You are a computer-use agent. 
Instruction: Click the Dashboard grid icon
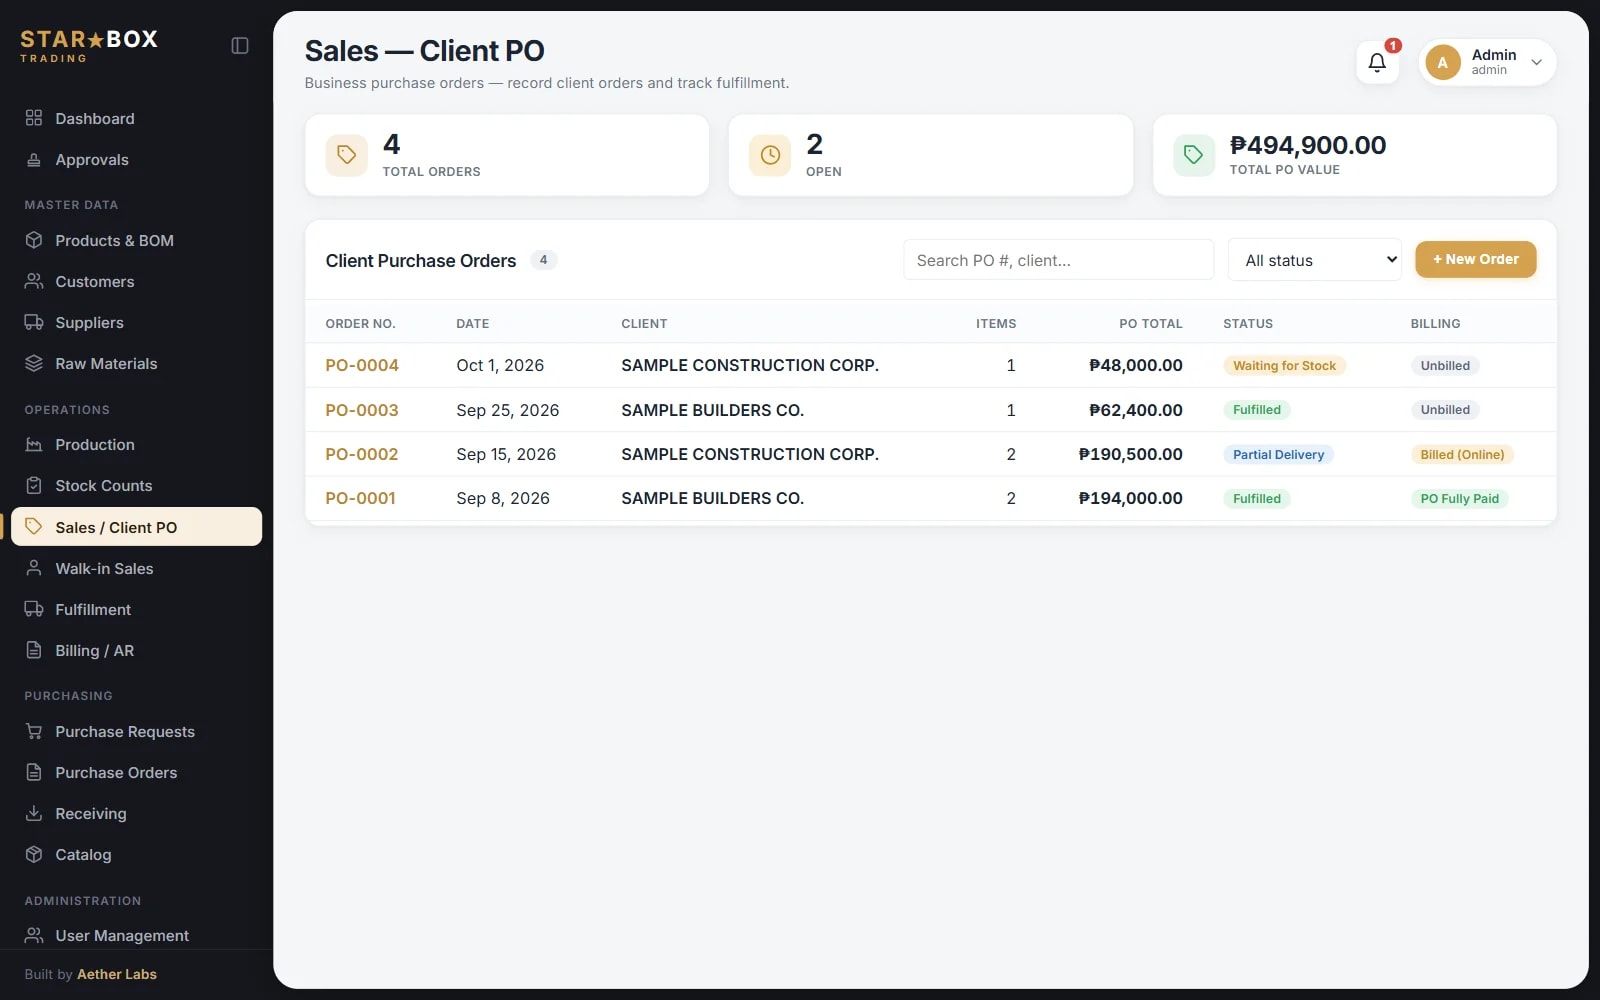point(34,118)
